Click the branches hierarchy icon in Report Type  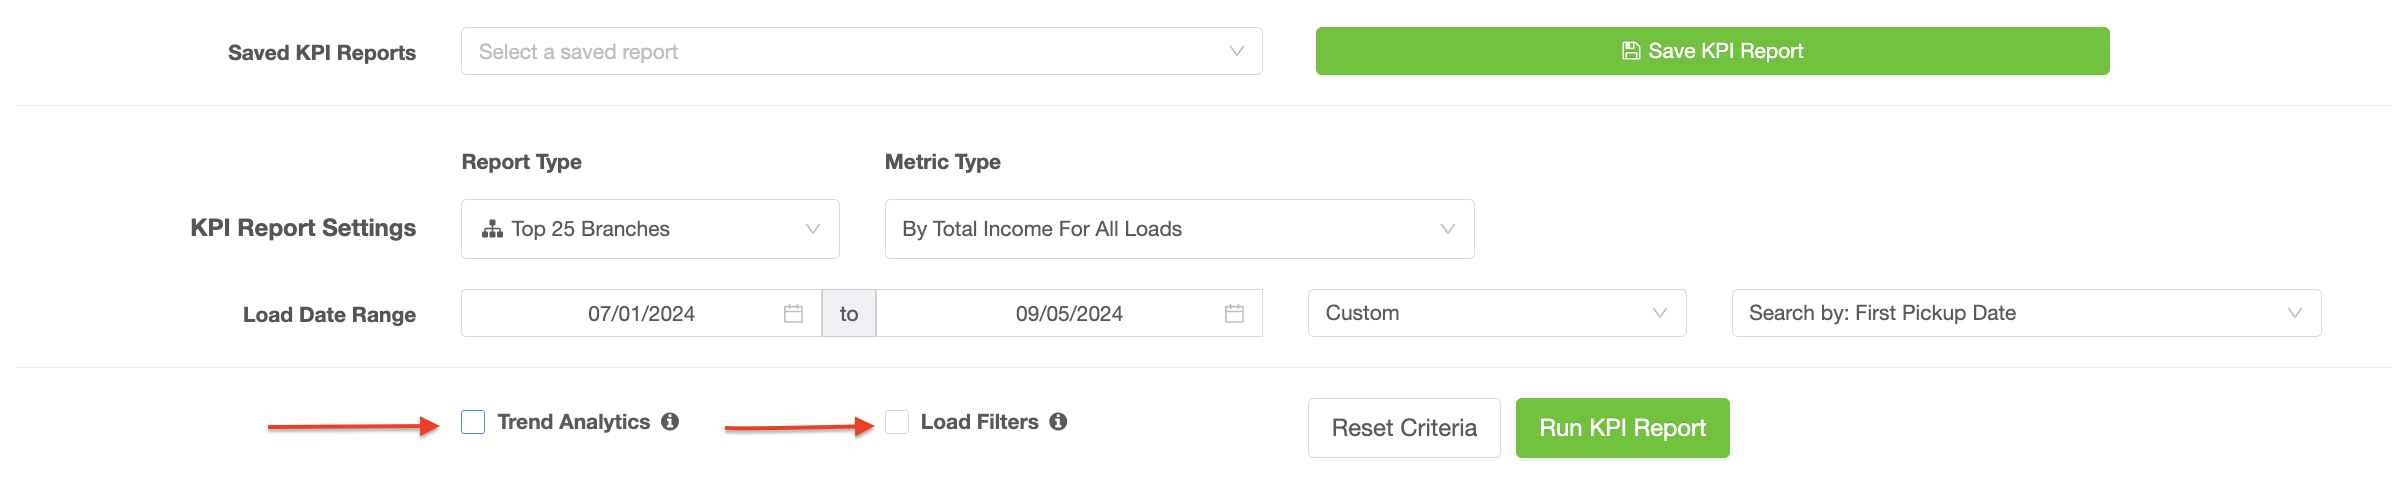tap(492, 229)
